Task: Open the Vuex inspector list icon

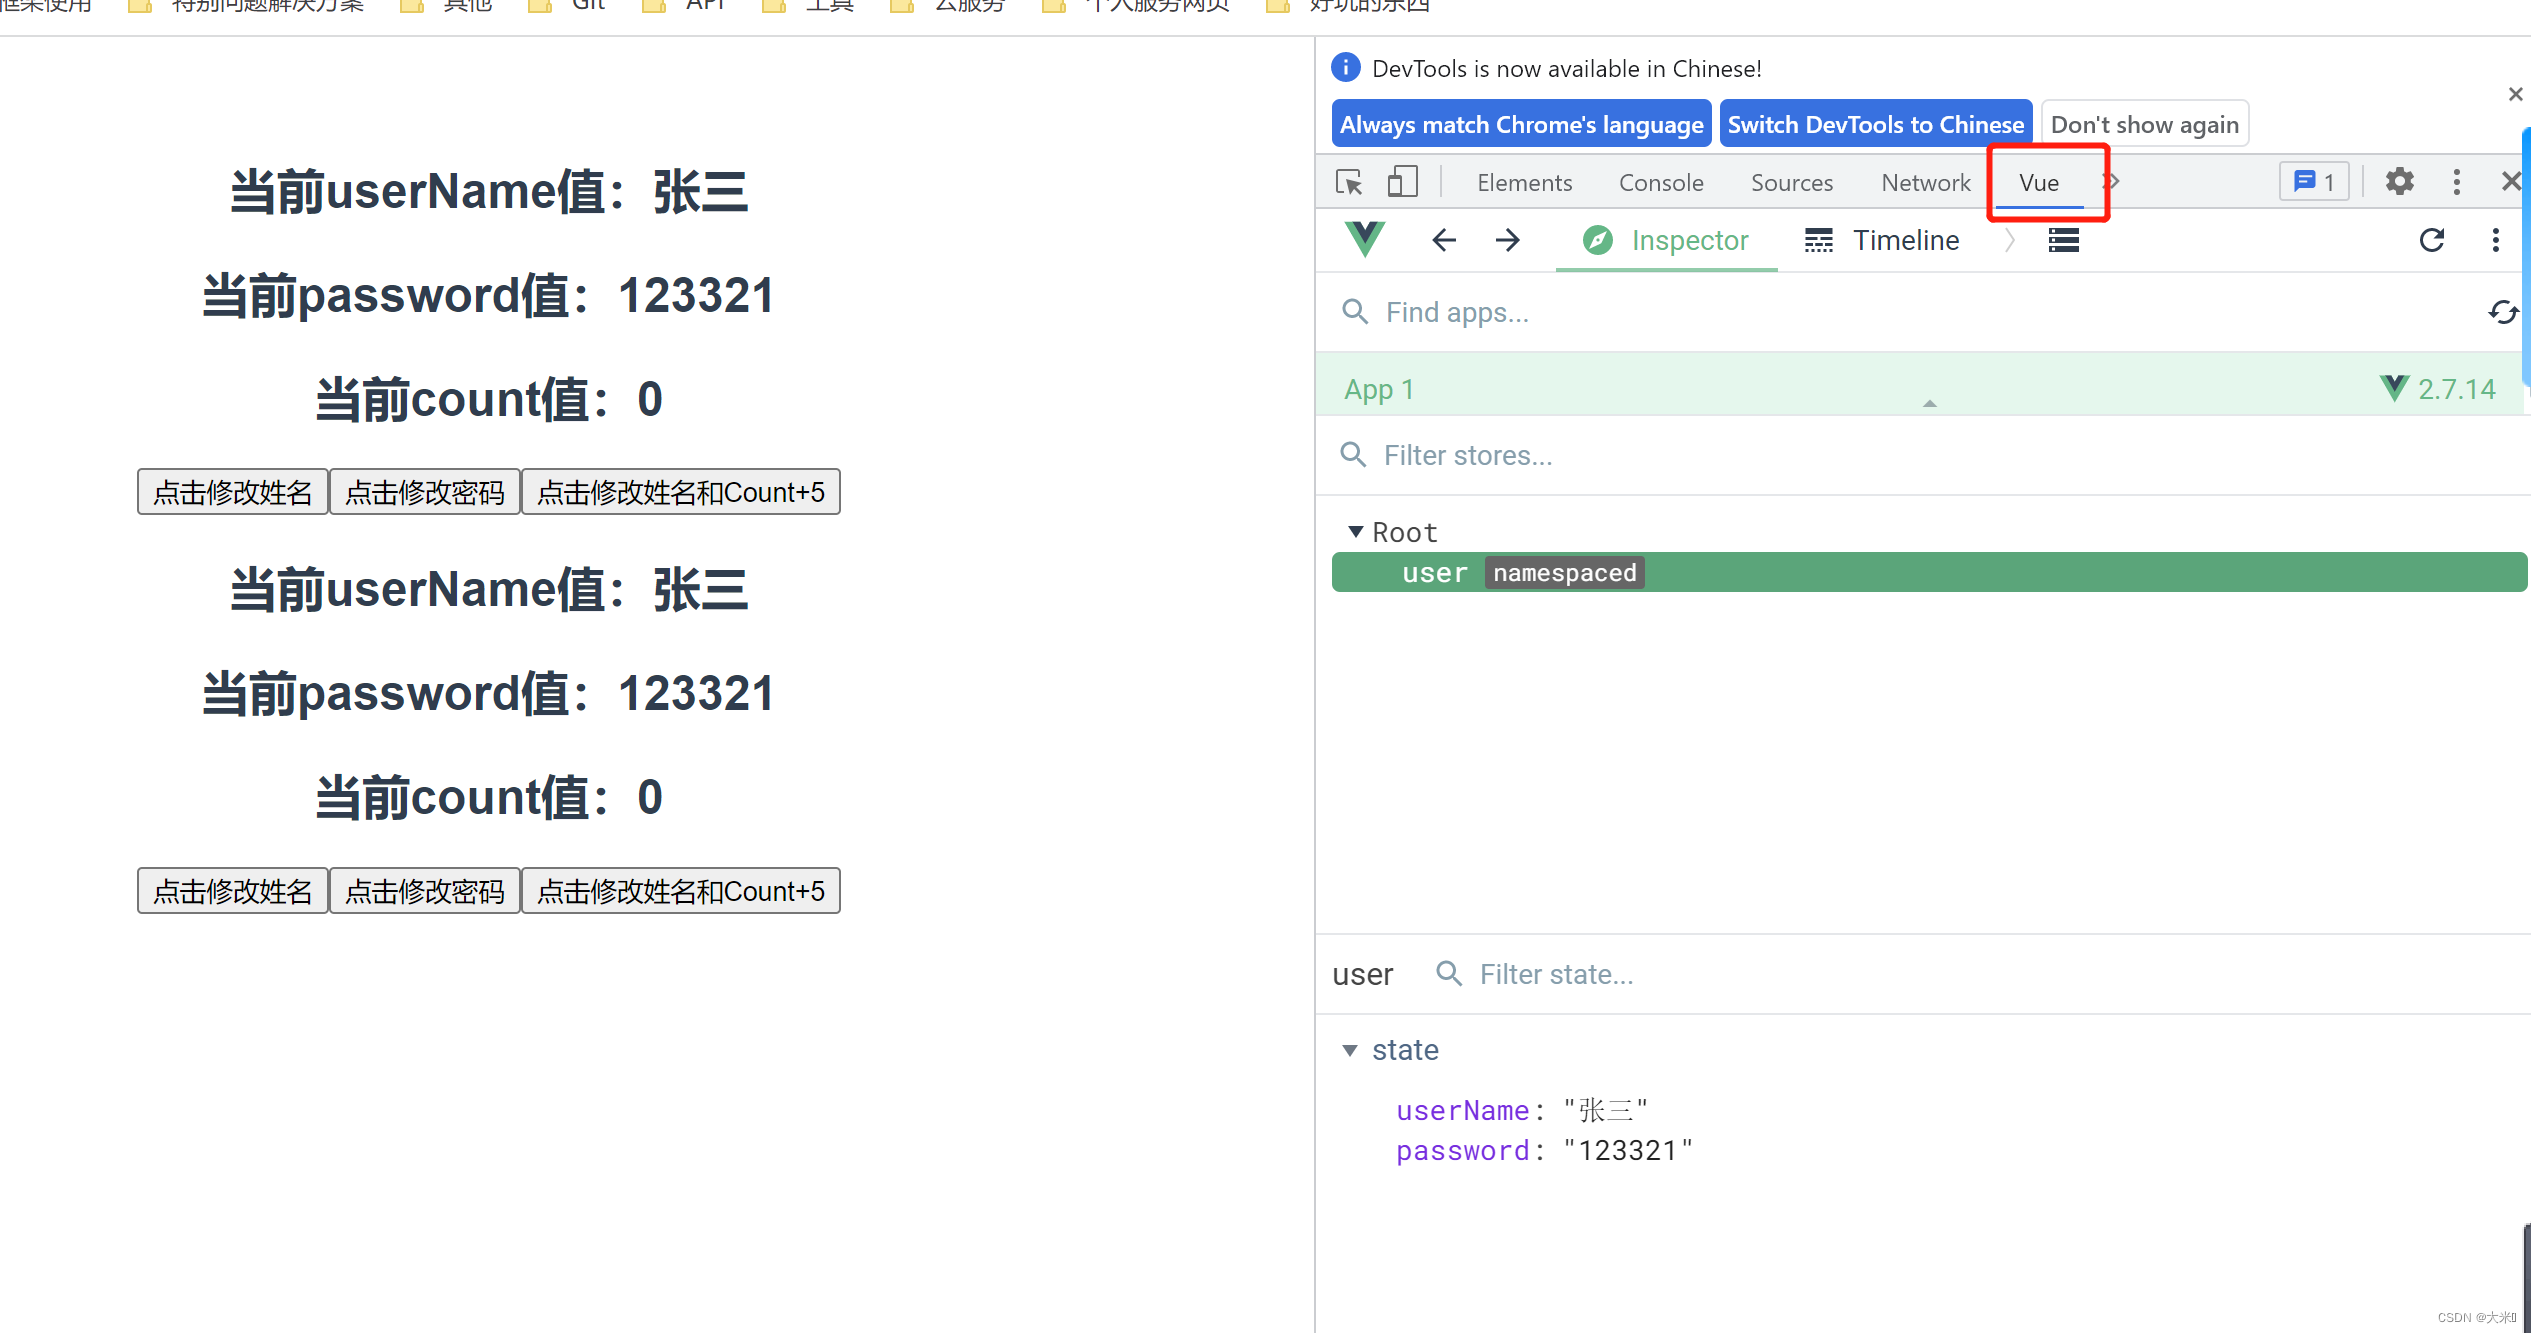Action: click(2063, 240)
